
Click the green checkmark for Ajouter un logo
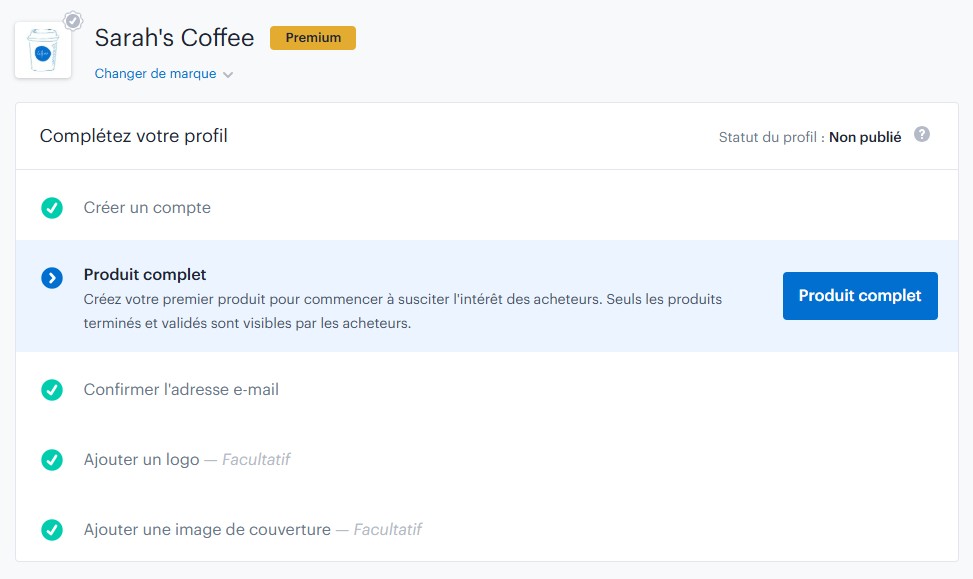coord(52,460)
